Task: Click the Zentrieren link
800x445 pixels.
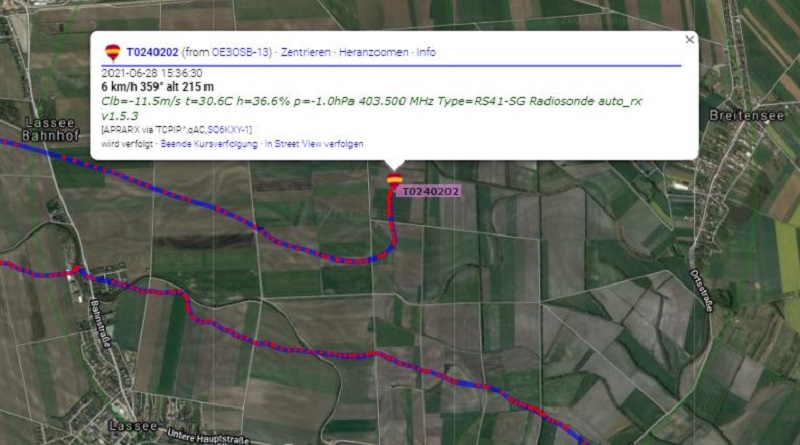Action: point(306,52)
